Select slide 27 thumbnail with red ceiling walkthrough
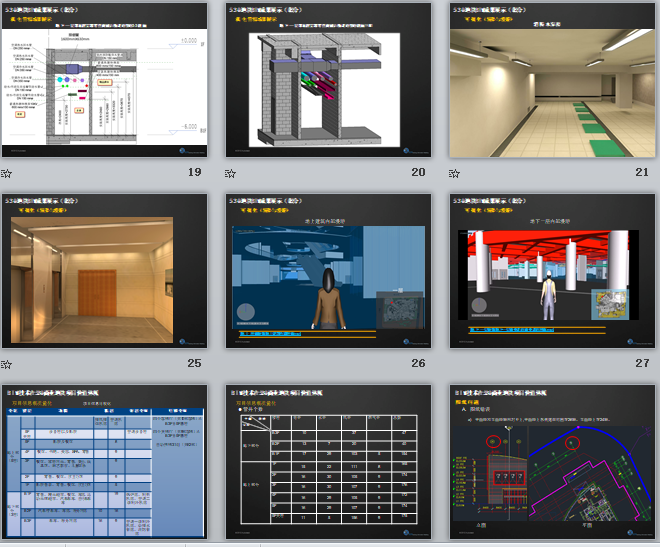 point(552,271)
